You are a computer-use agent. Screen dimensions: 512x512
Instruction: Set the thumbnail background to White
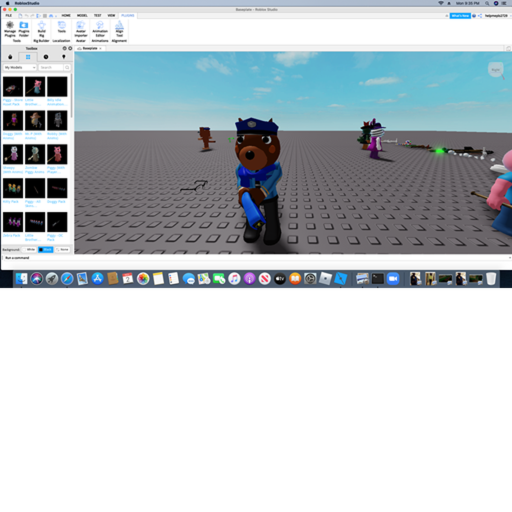point(29,249)
